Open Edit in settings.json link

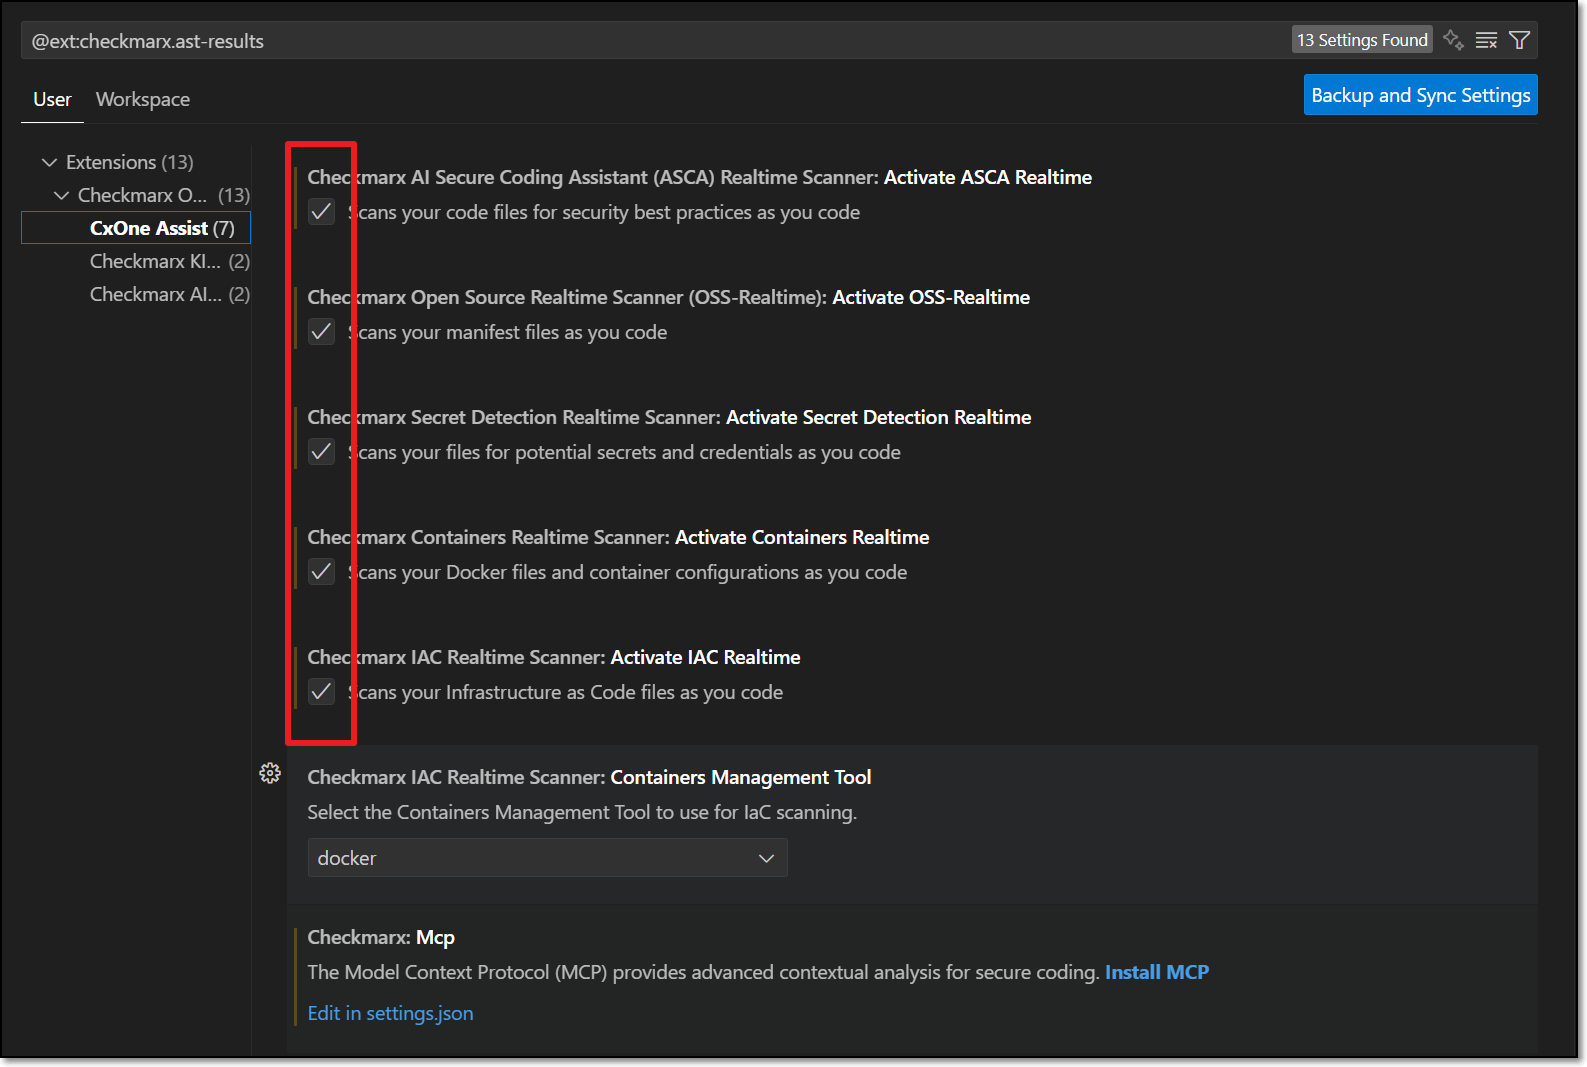point(390,1013)
